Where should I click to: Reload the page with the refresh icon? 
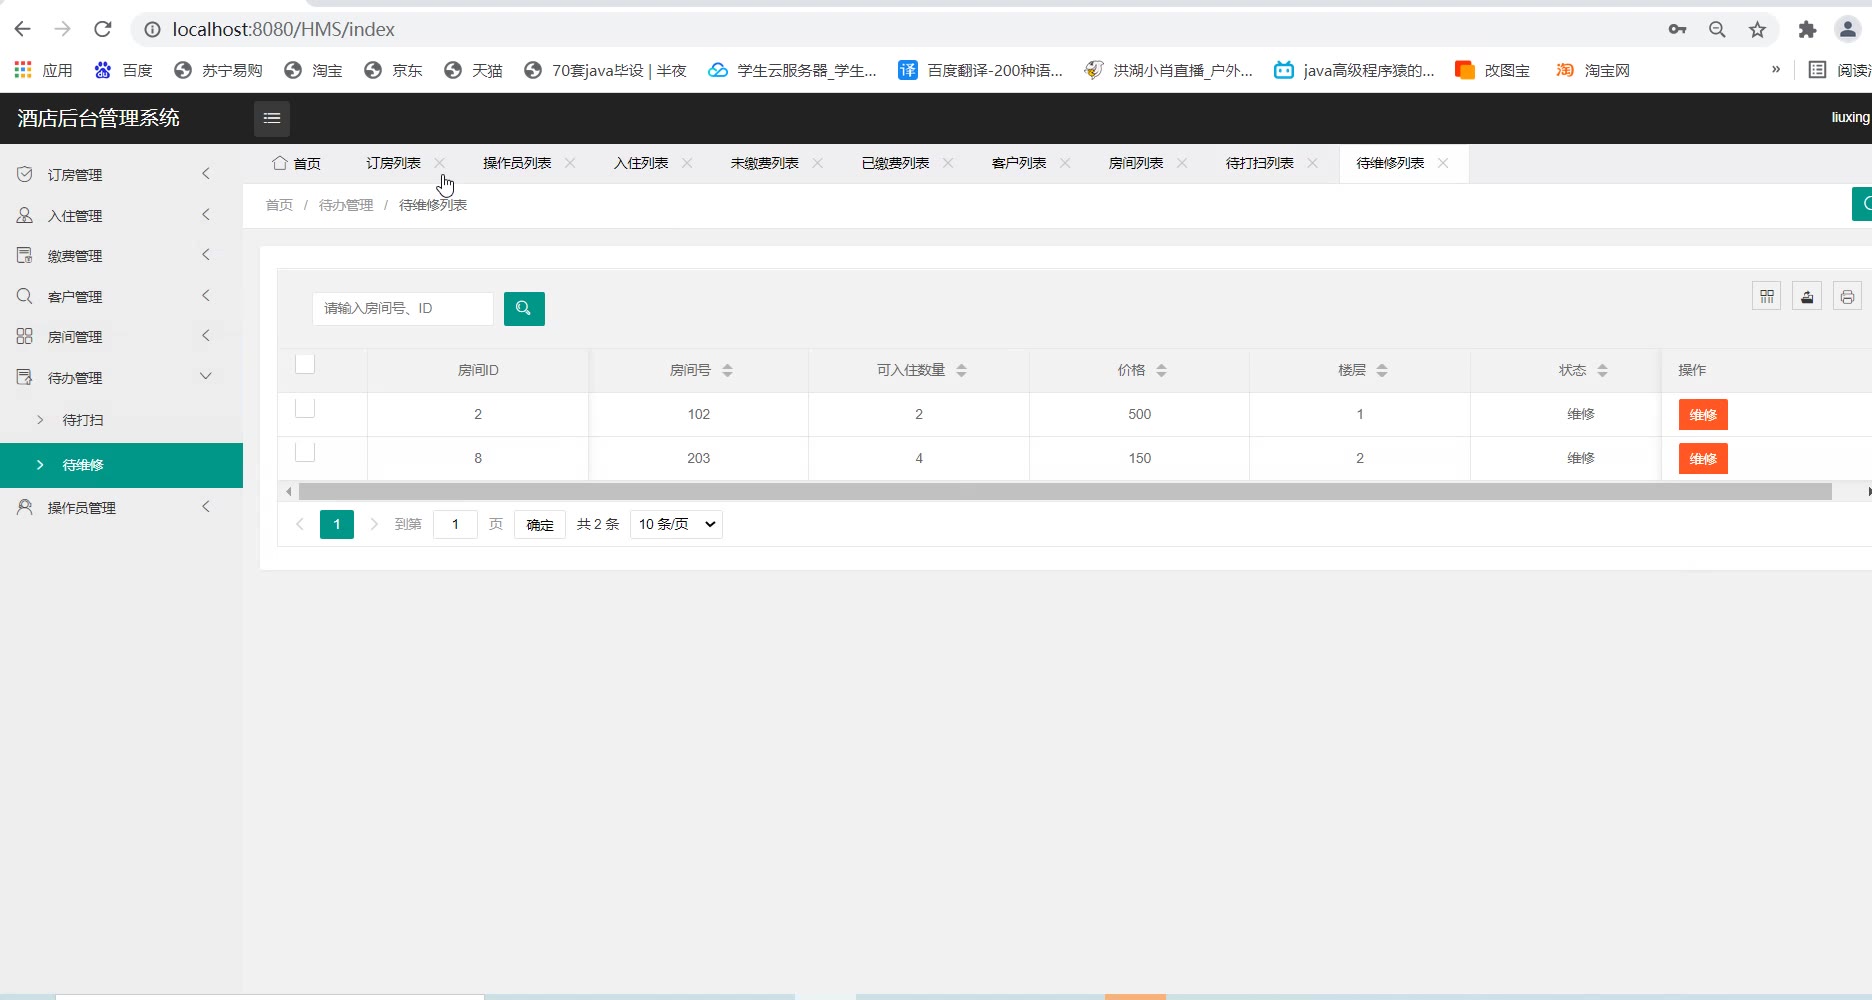(x=102, y=29)
